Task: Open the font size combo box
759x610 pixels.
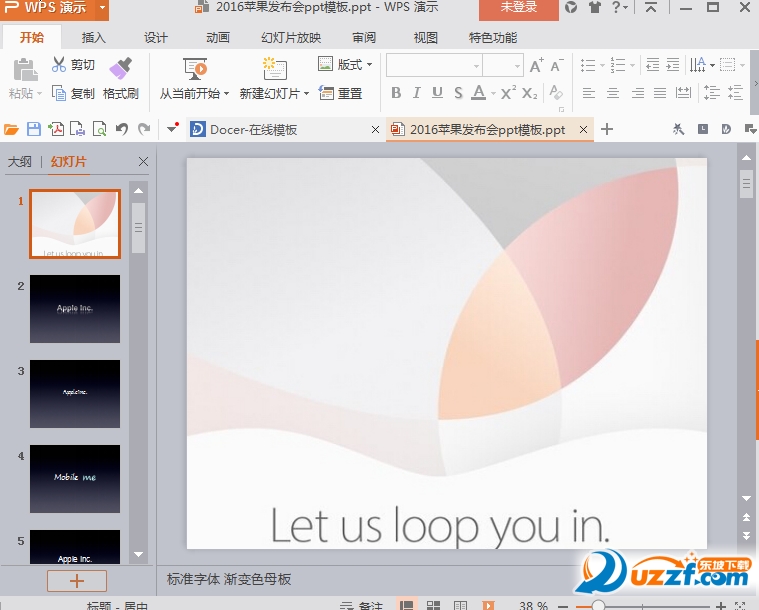Action: [x=503, y=65]
